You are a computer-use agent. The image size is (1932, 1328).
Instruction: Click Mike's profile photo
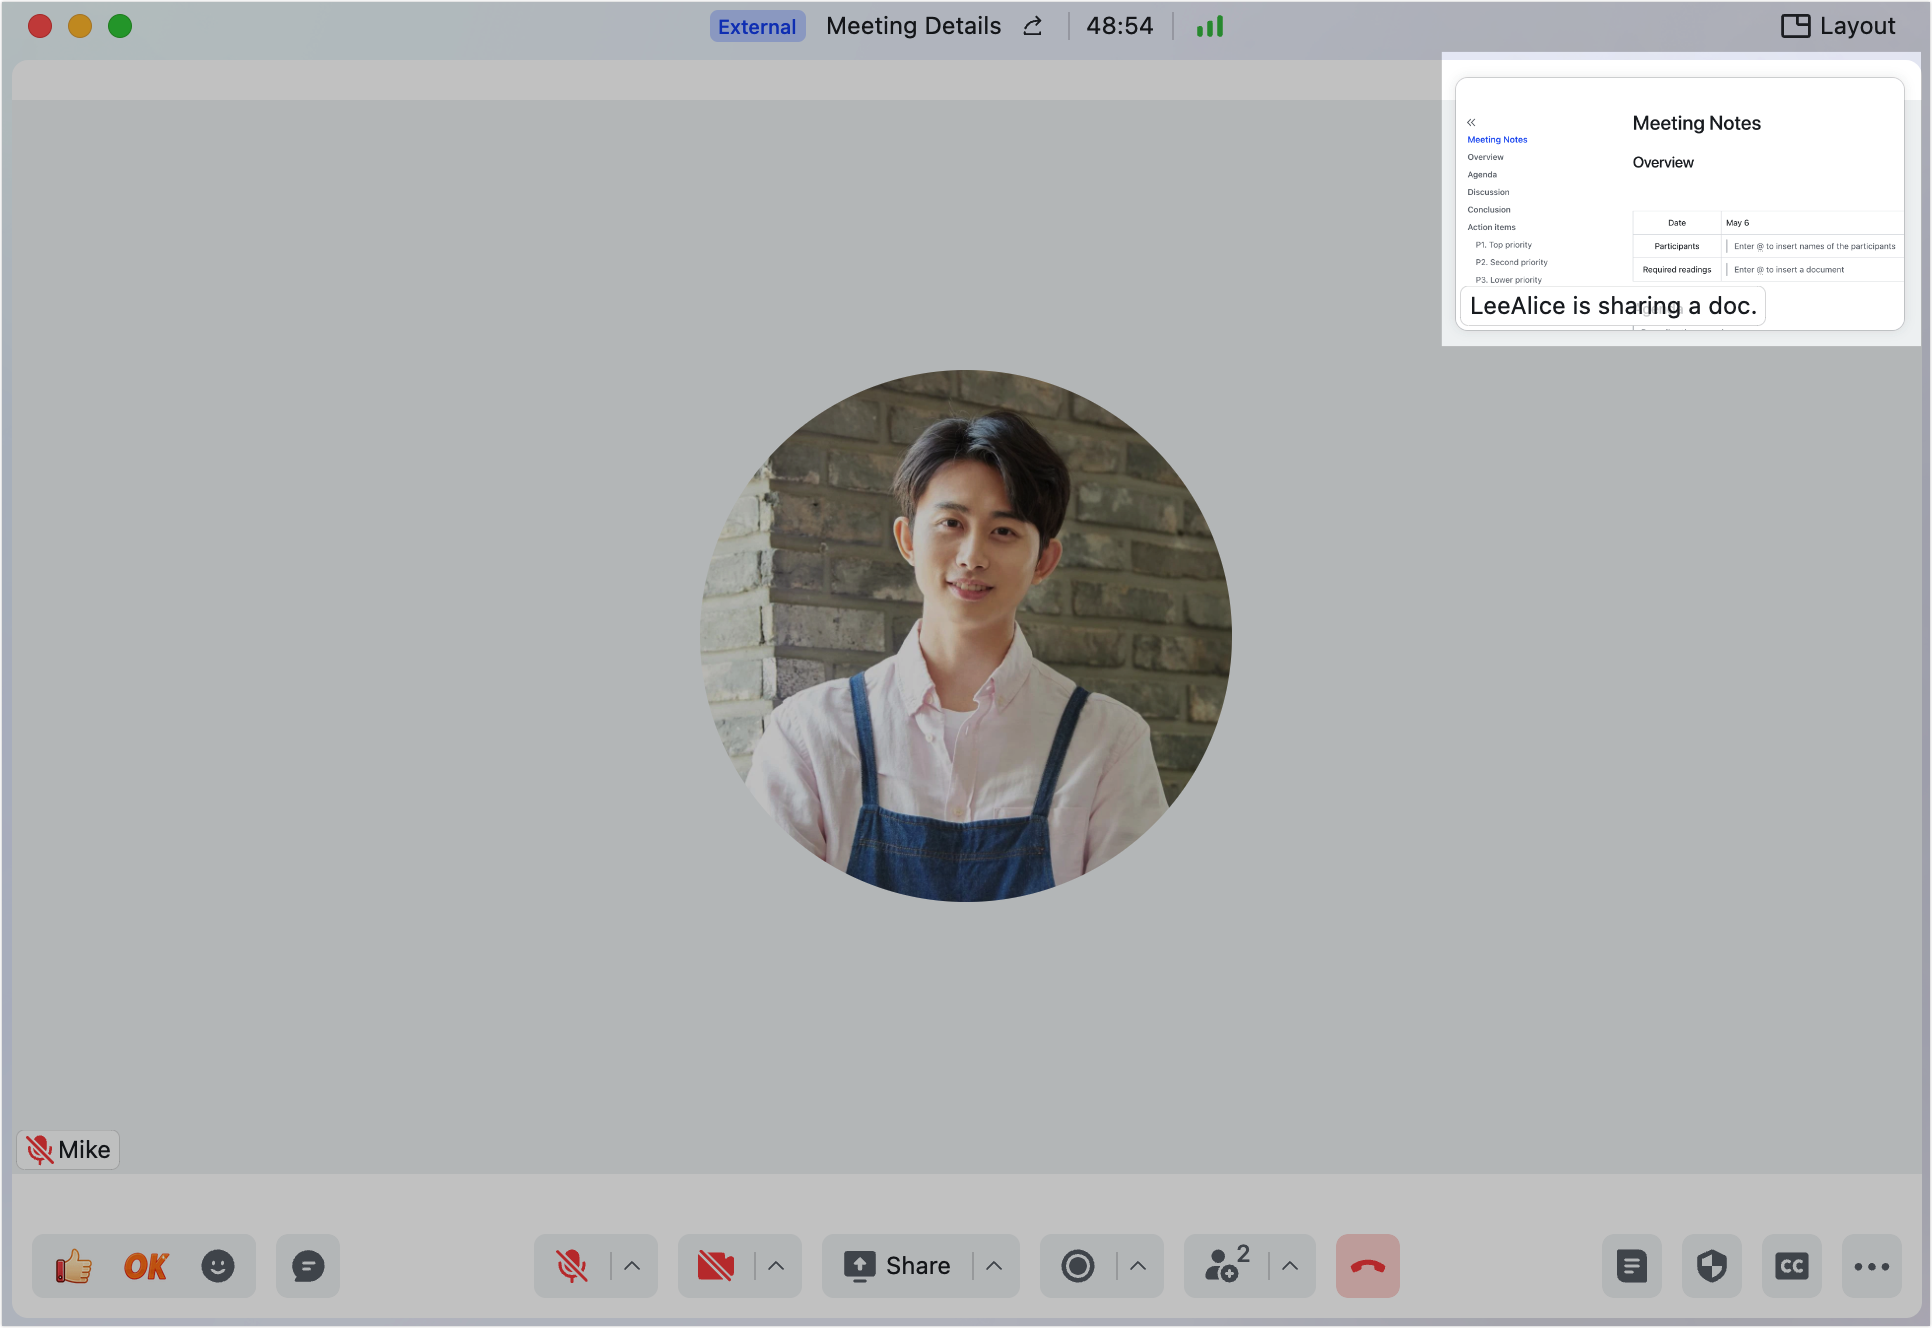pos(966,636)
